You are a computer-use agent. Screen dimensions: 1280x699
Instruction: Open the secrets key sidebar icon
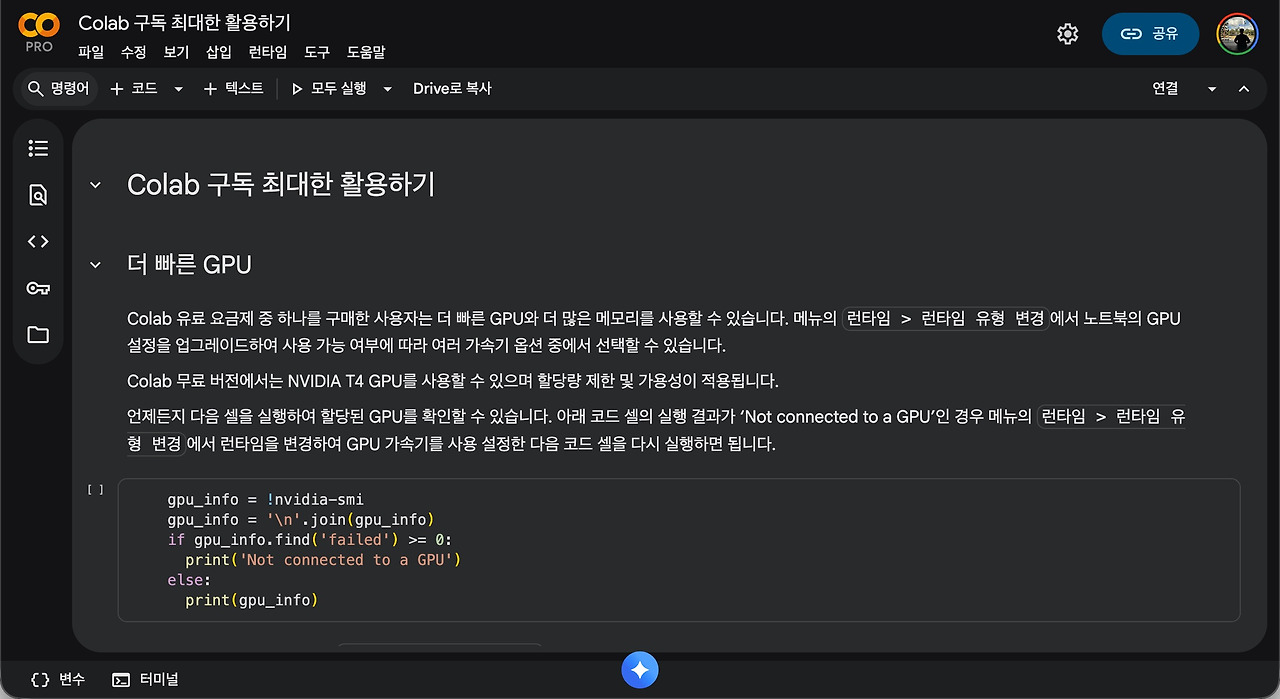point(38,288)
